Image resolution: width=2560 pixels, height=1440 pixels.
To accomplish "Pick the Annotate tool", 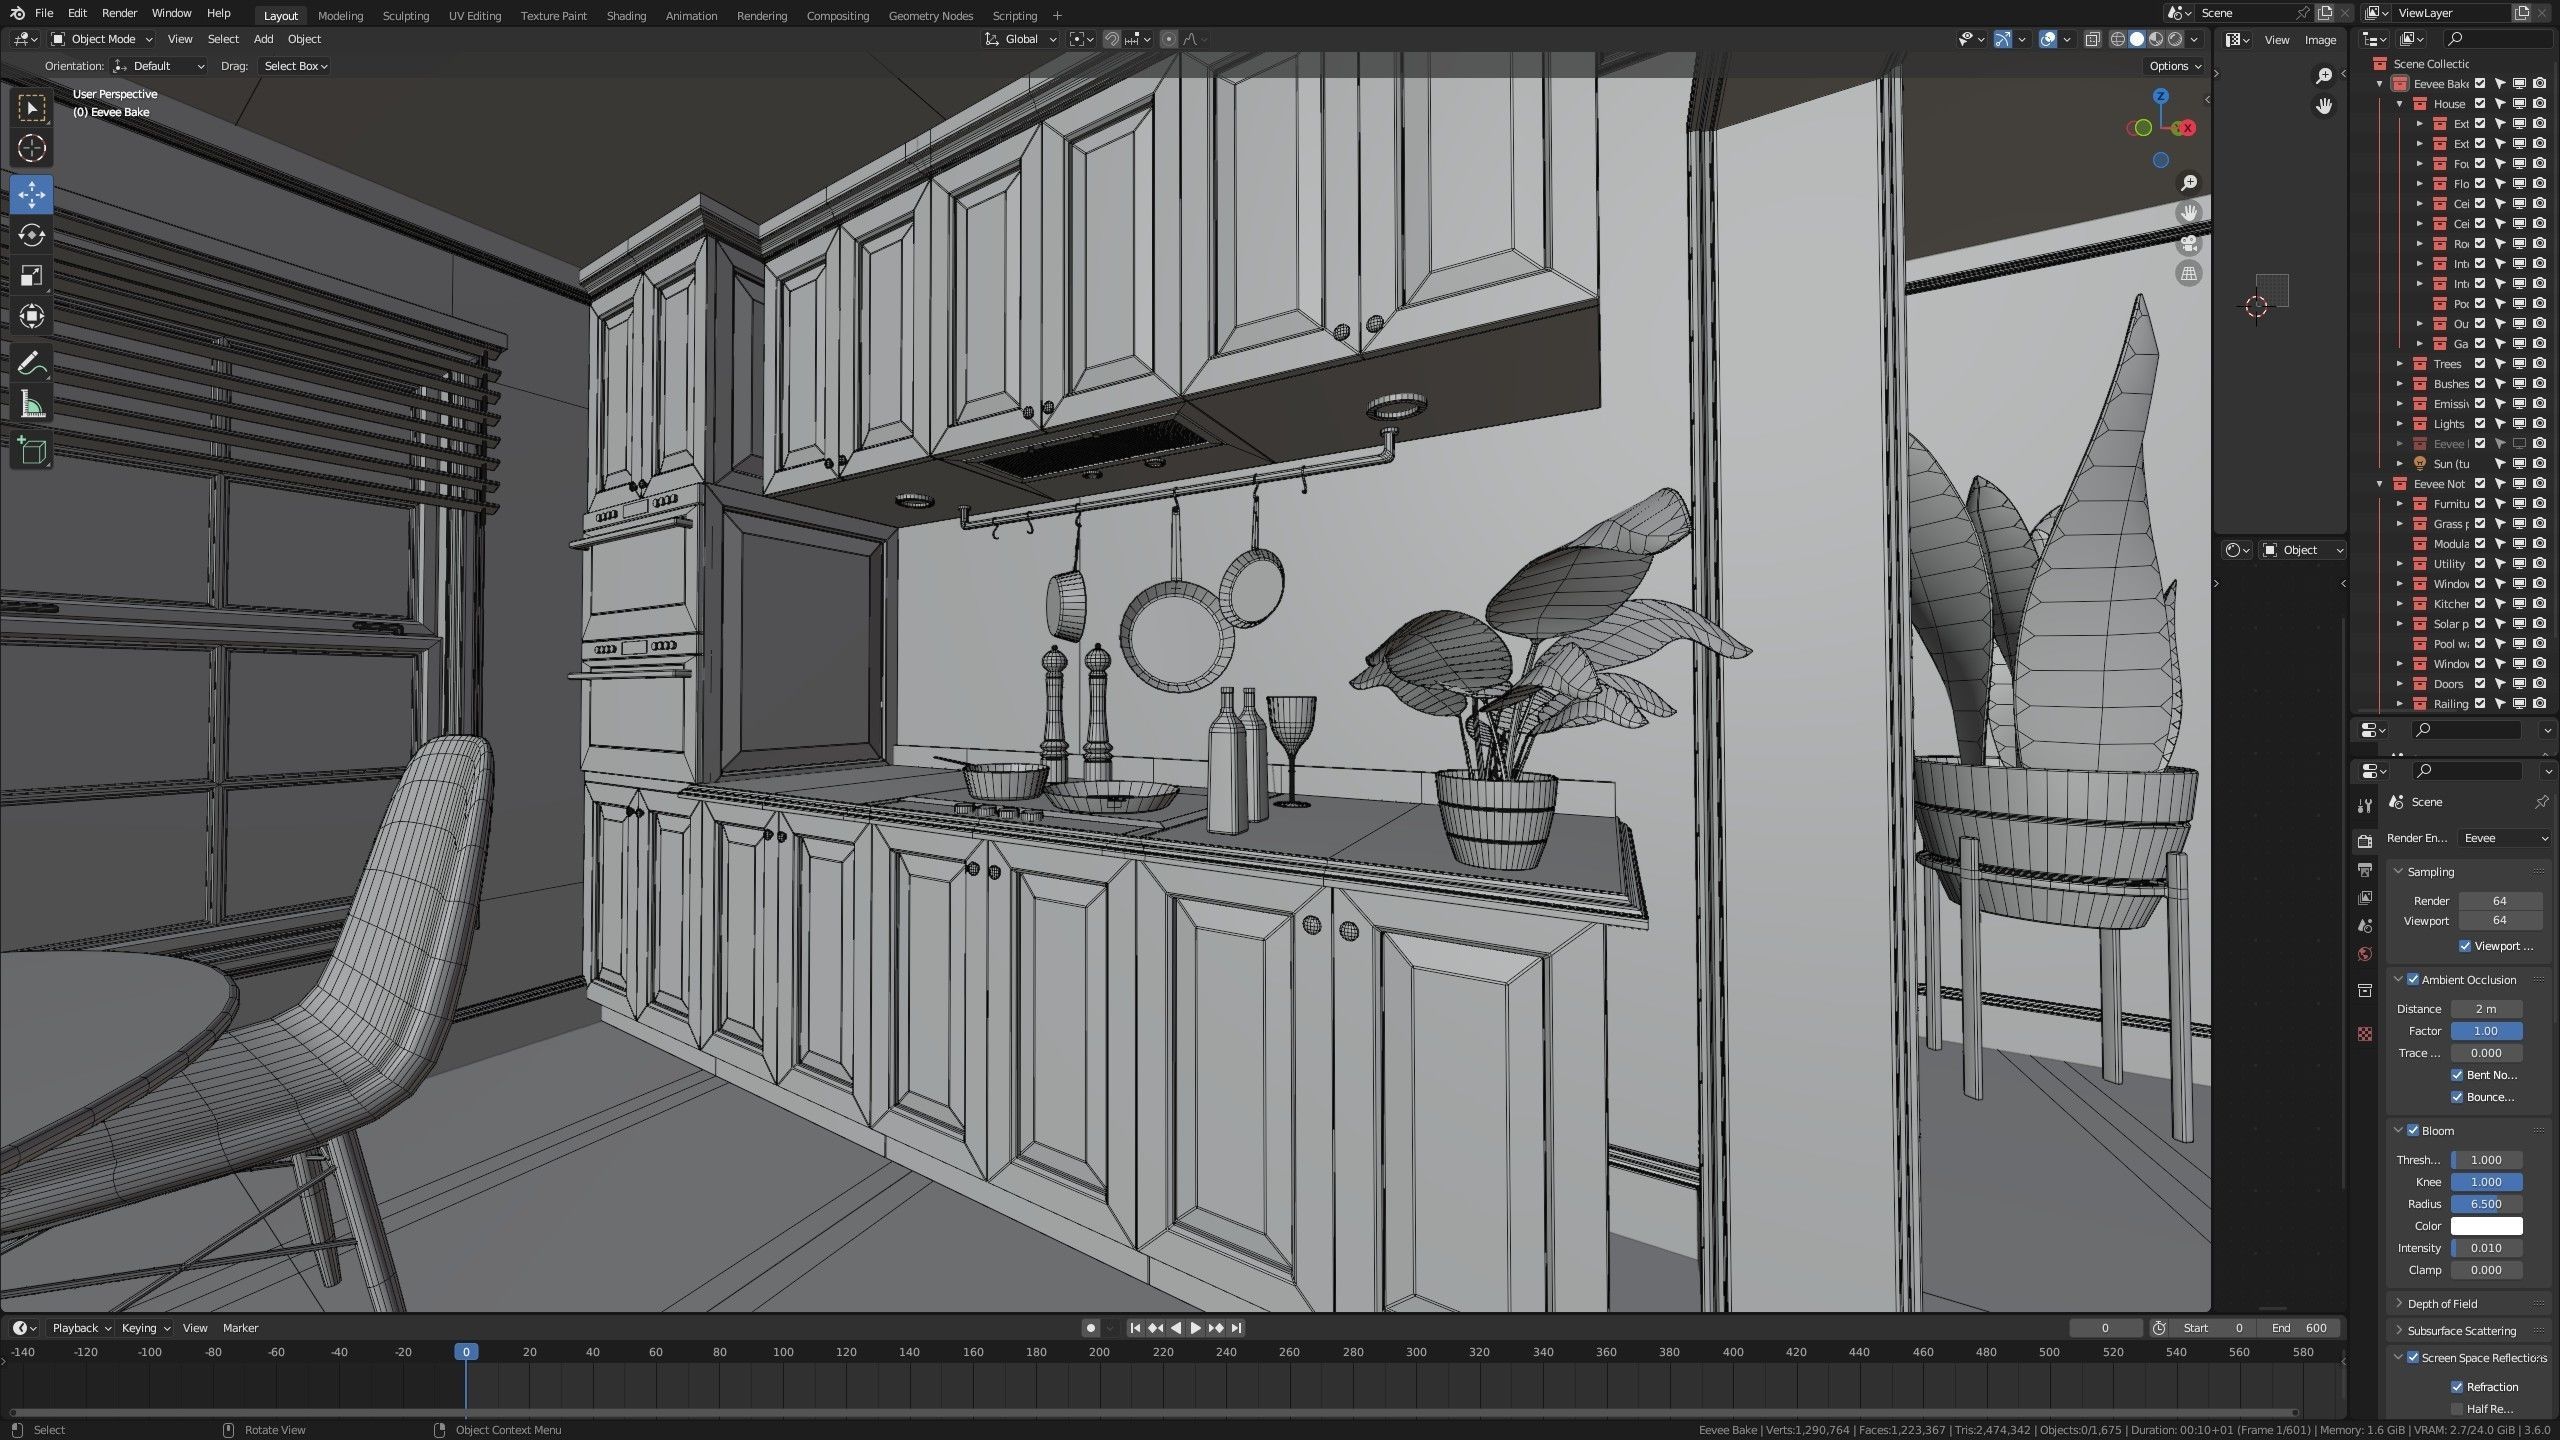I will coord(32,364).
